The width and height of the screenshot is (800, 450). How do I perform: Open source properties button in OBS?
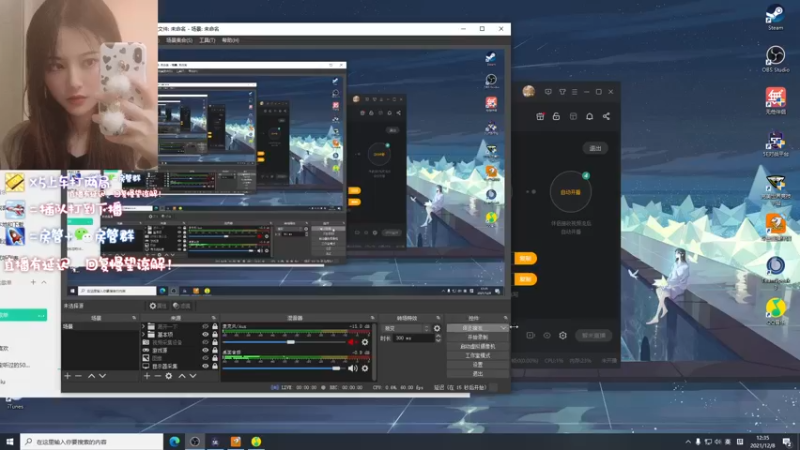[158, 306]
